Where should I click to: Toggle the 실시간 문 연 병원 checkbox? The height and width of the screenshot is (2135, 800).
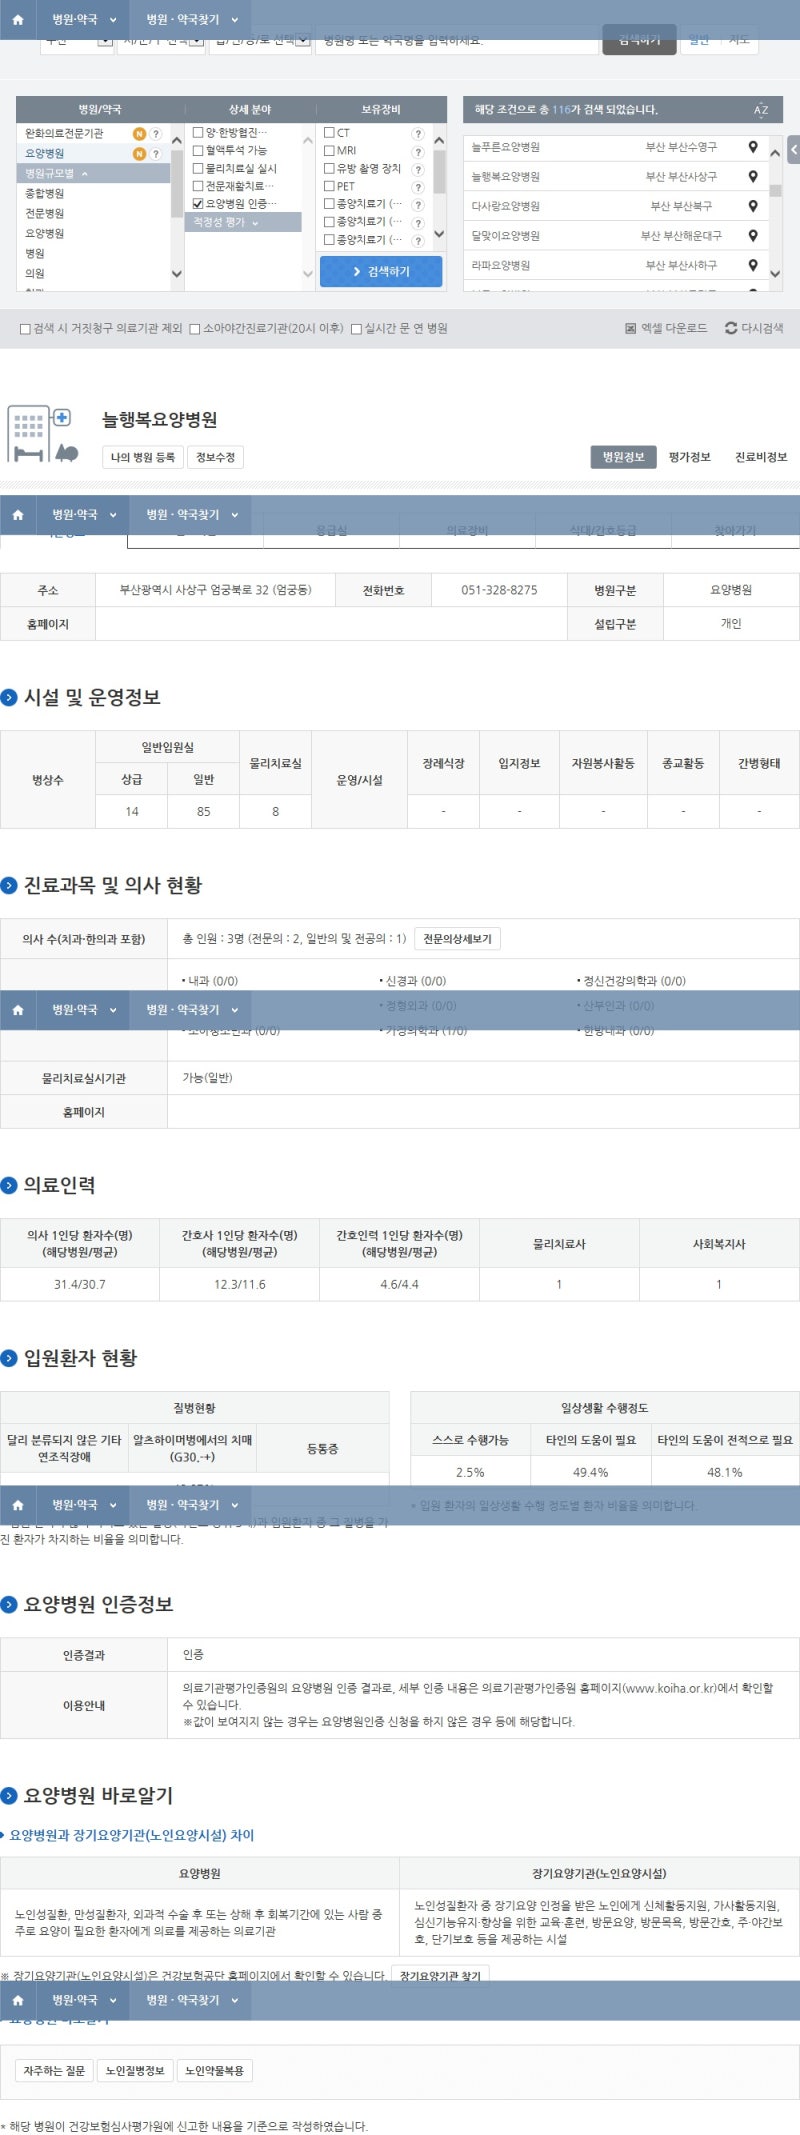356,329
